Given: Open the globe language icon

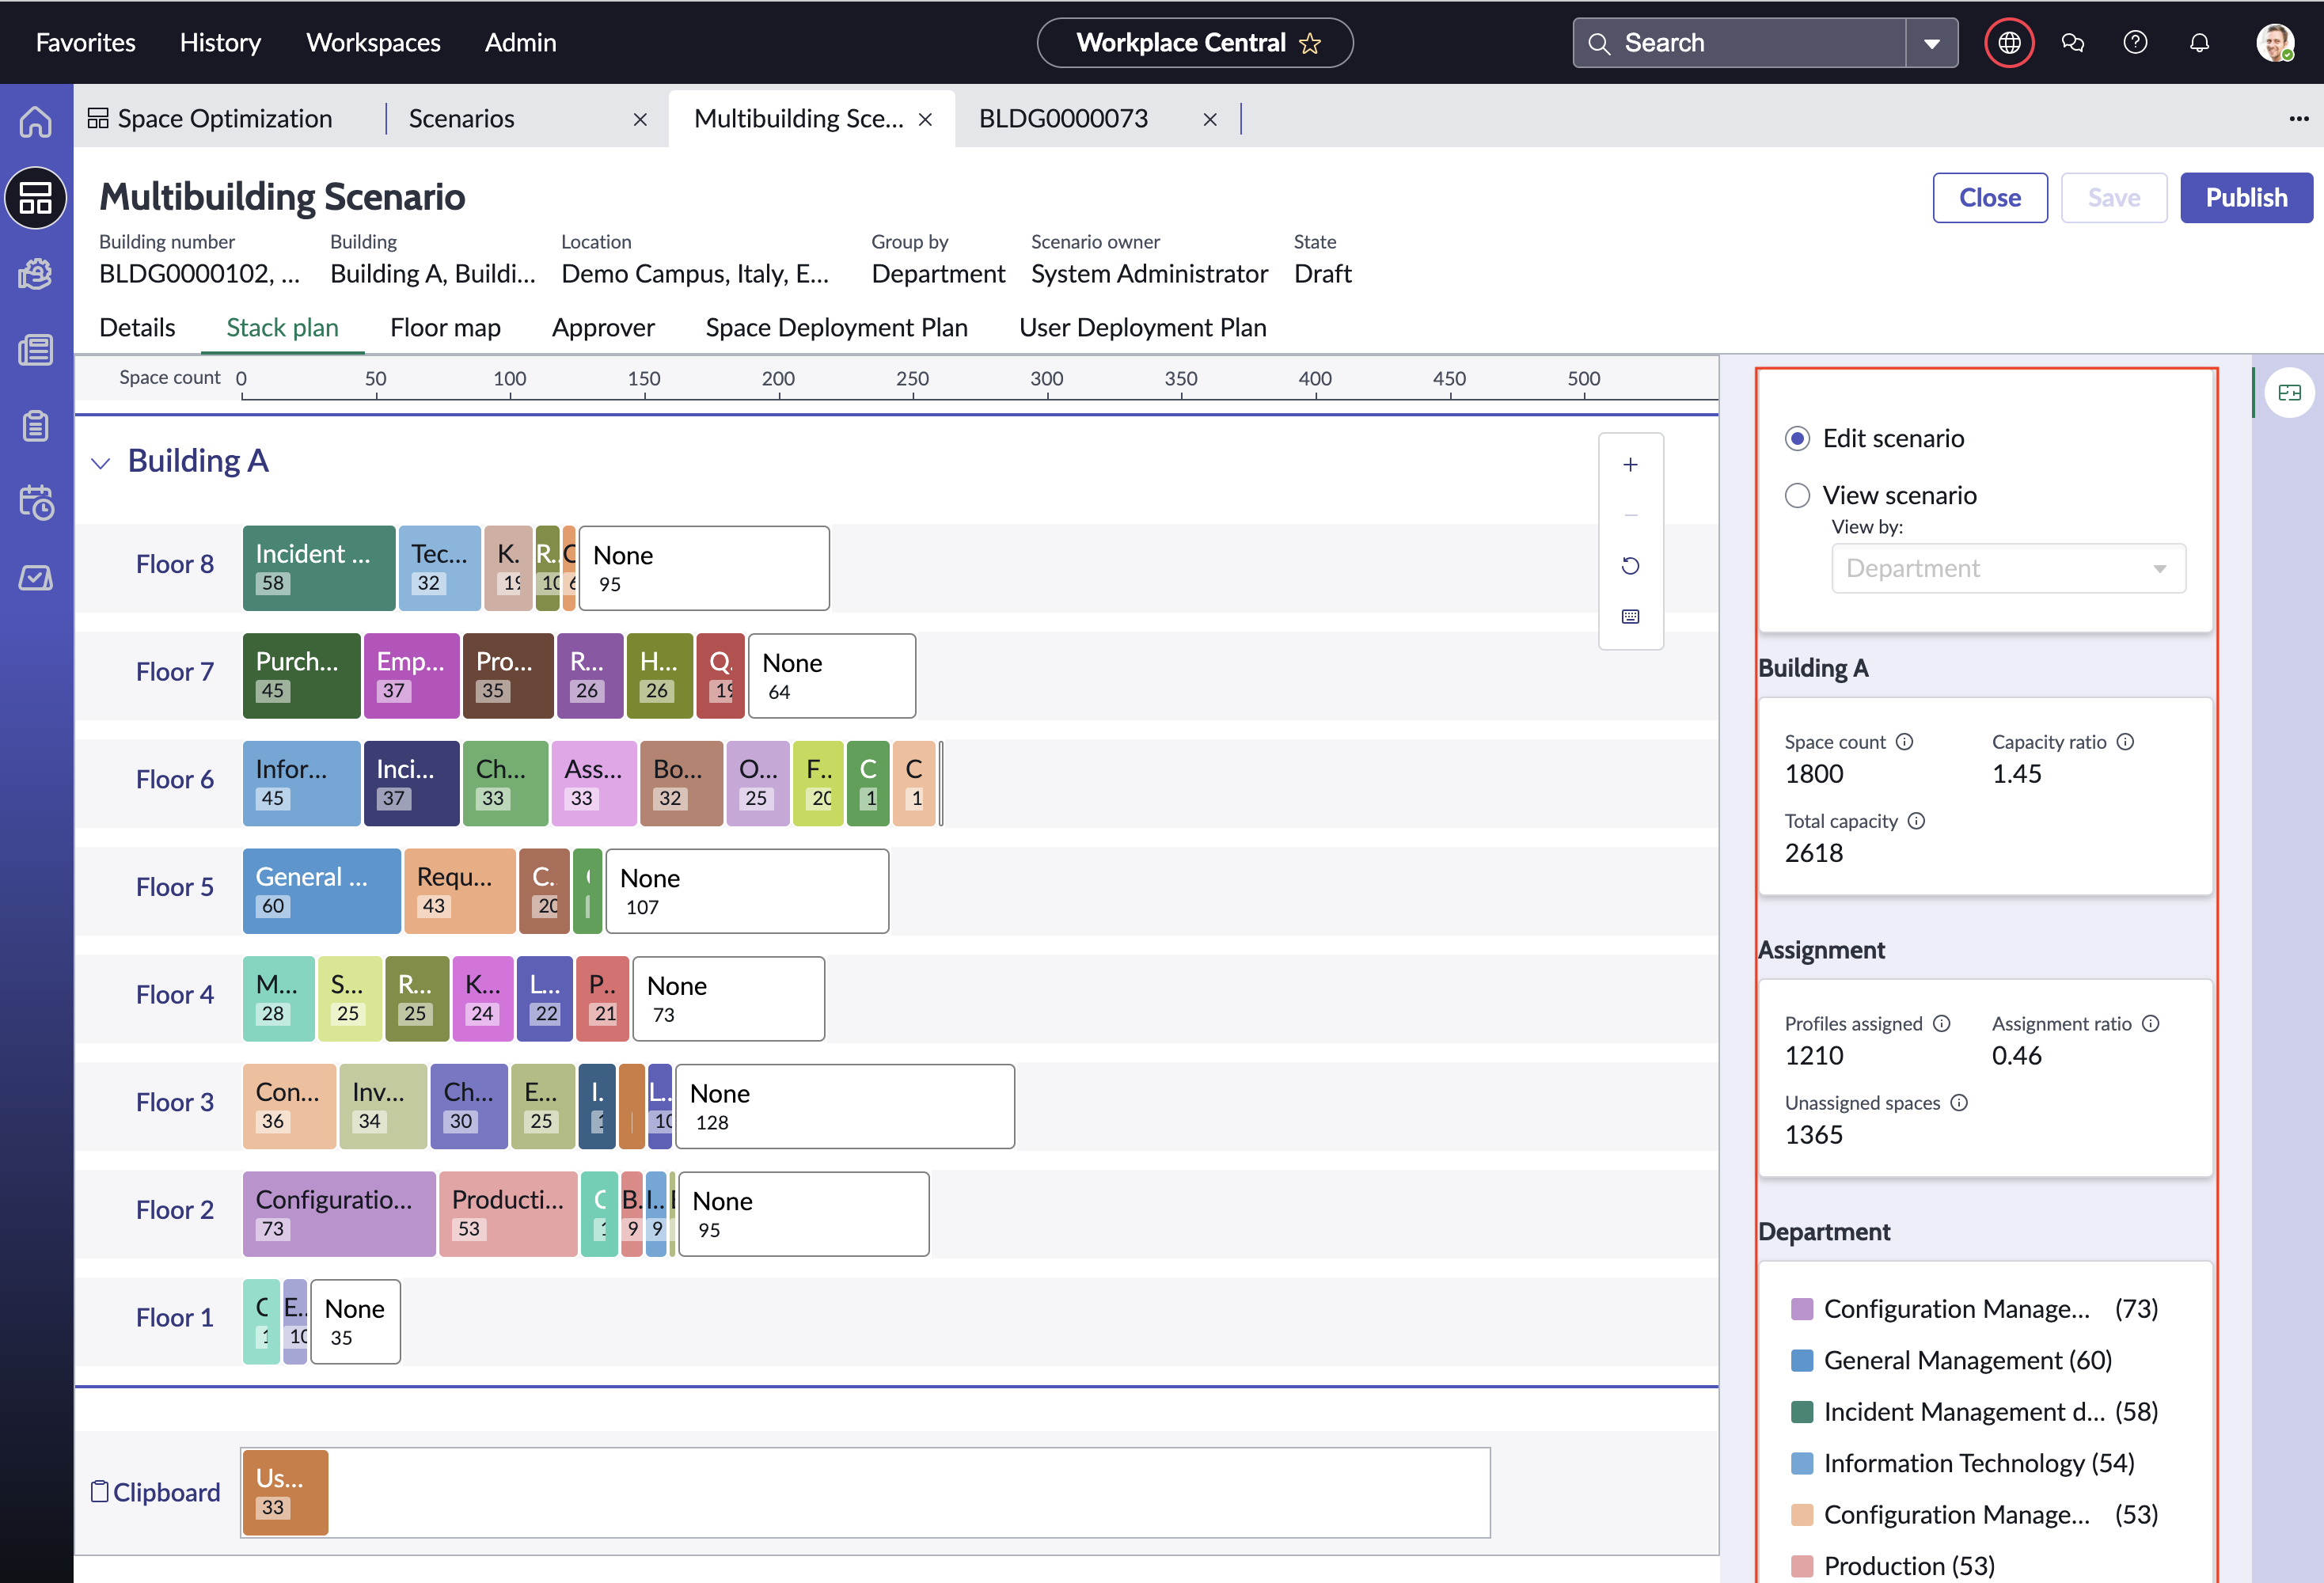Looking at the screenshot, I should coord(2009,43).
